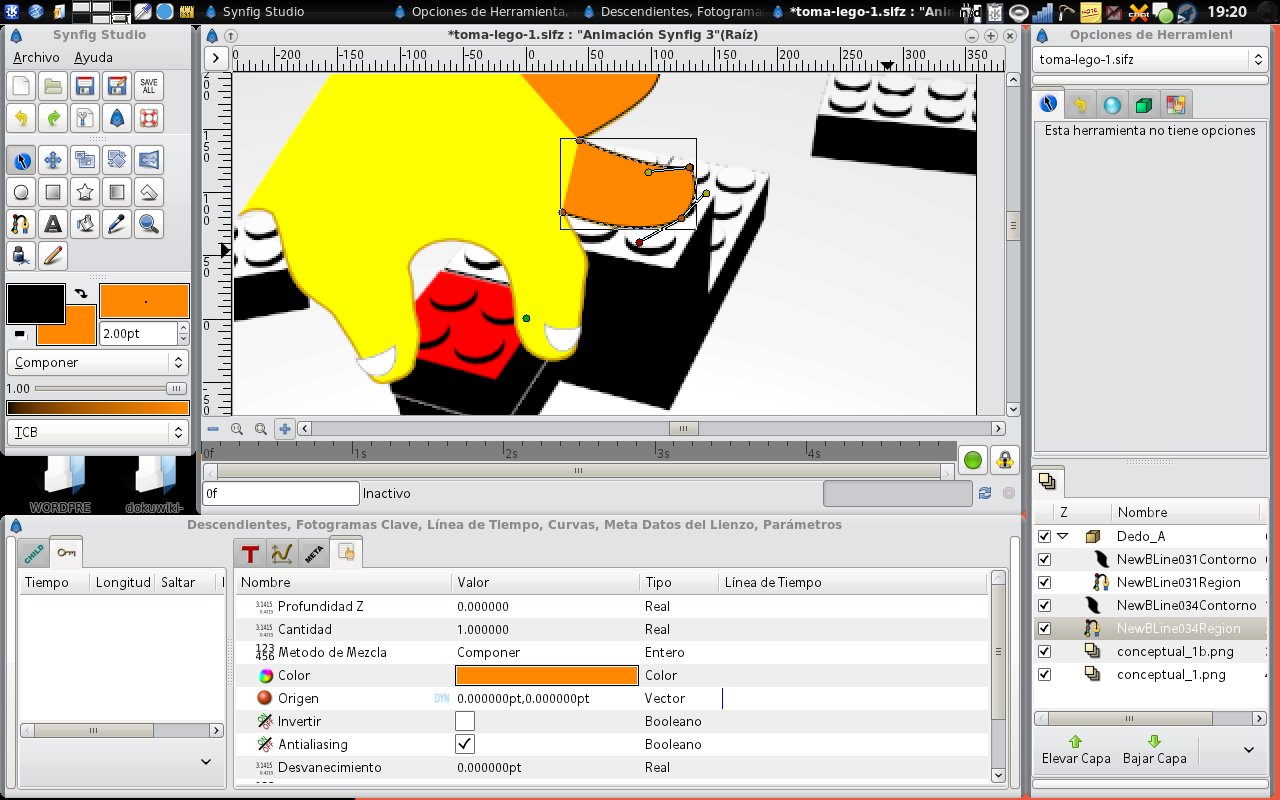Image resolution: width=1280 pixels, height=800 pixels.
Task: Redo with the green arrow icon
Action: point(54,118)
